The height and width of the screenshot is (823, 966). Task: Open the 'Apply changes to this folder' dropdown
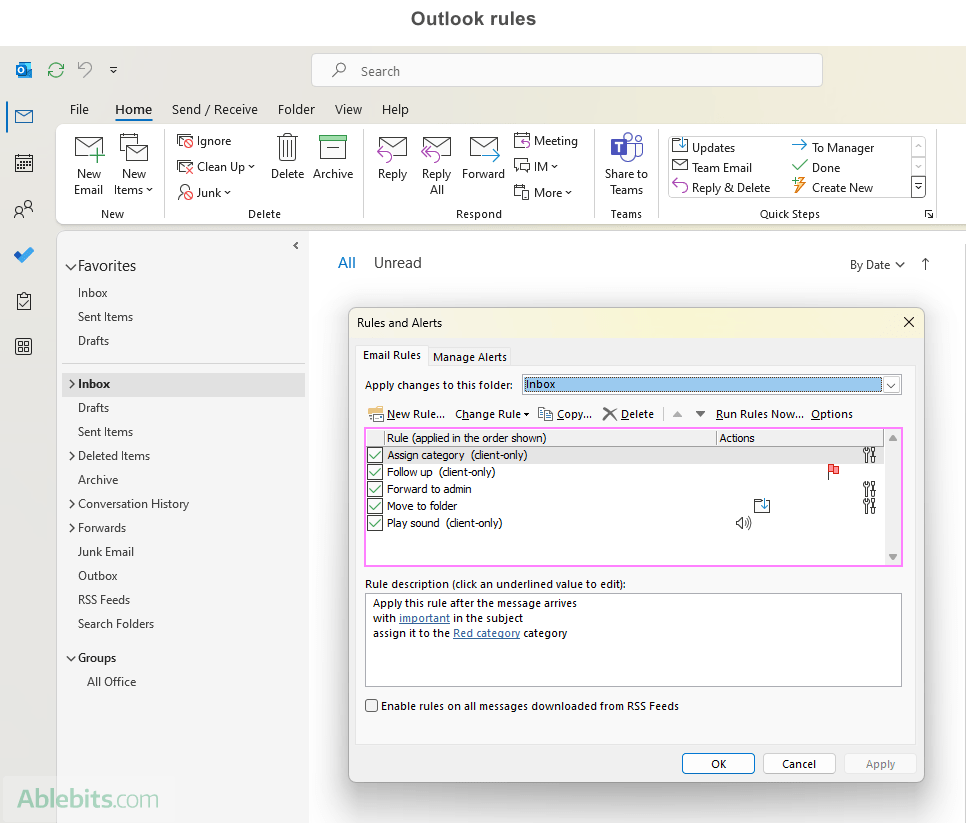pyautogui.click(x=890, y=384)
